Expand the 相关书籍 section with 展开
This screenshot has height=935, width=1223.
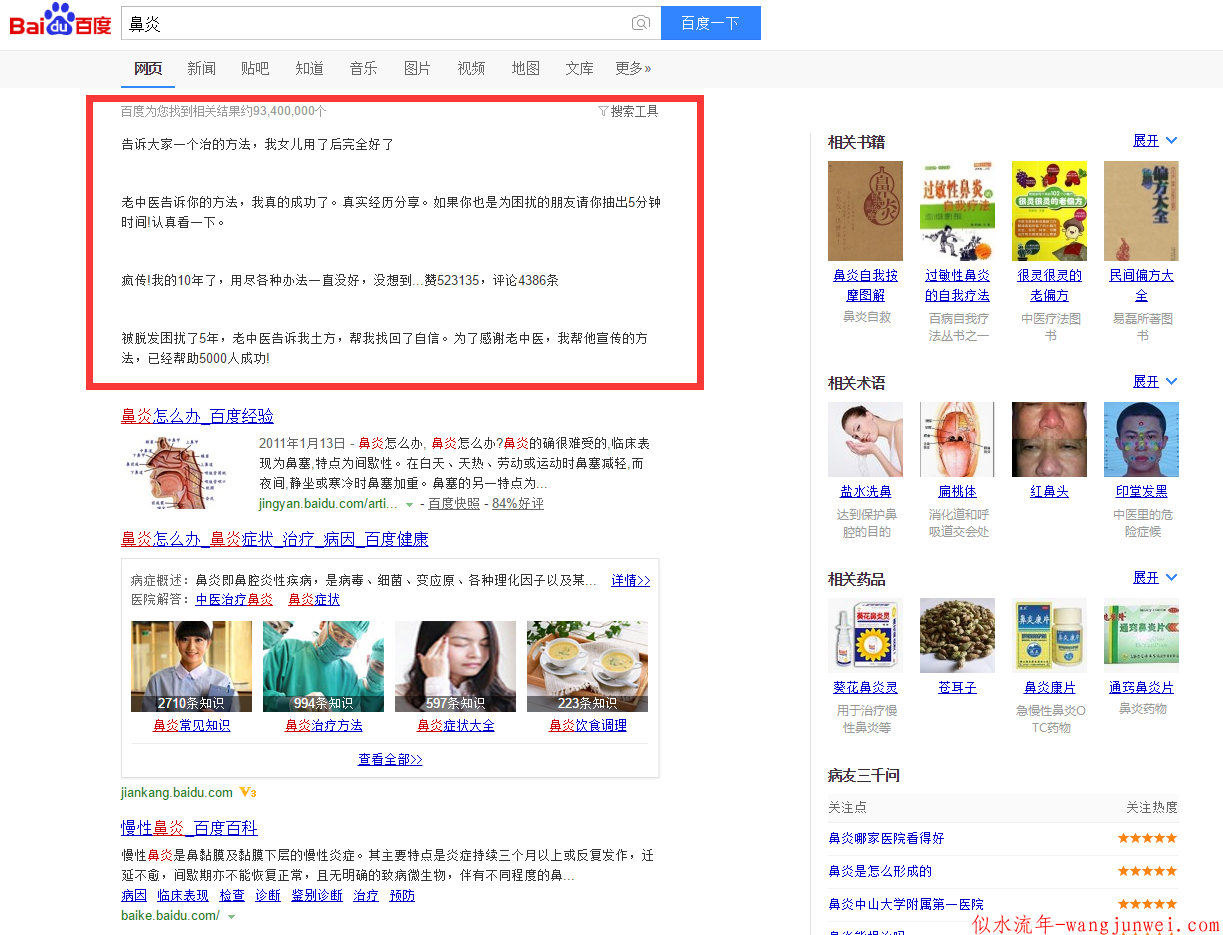tap(1155, 141)
